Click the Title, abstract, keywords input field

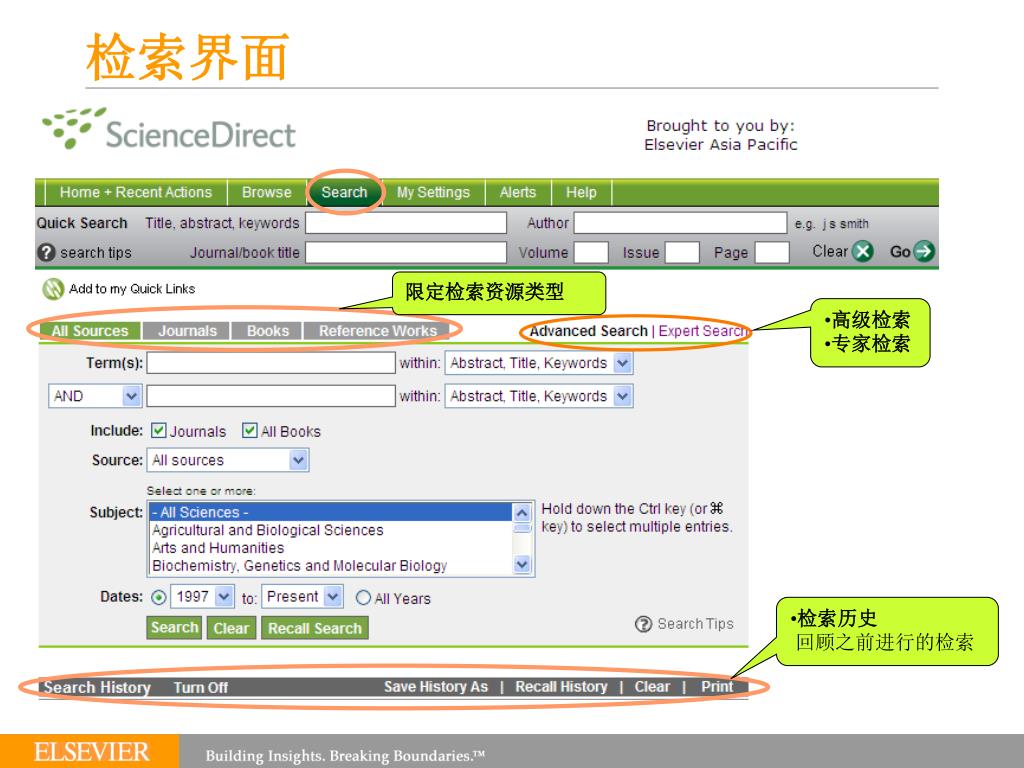[406, 223]
